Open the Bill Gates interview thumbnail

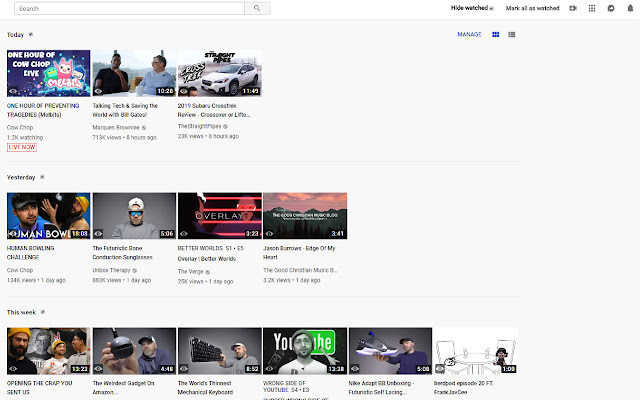(134, 73)
